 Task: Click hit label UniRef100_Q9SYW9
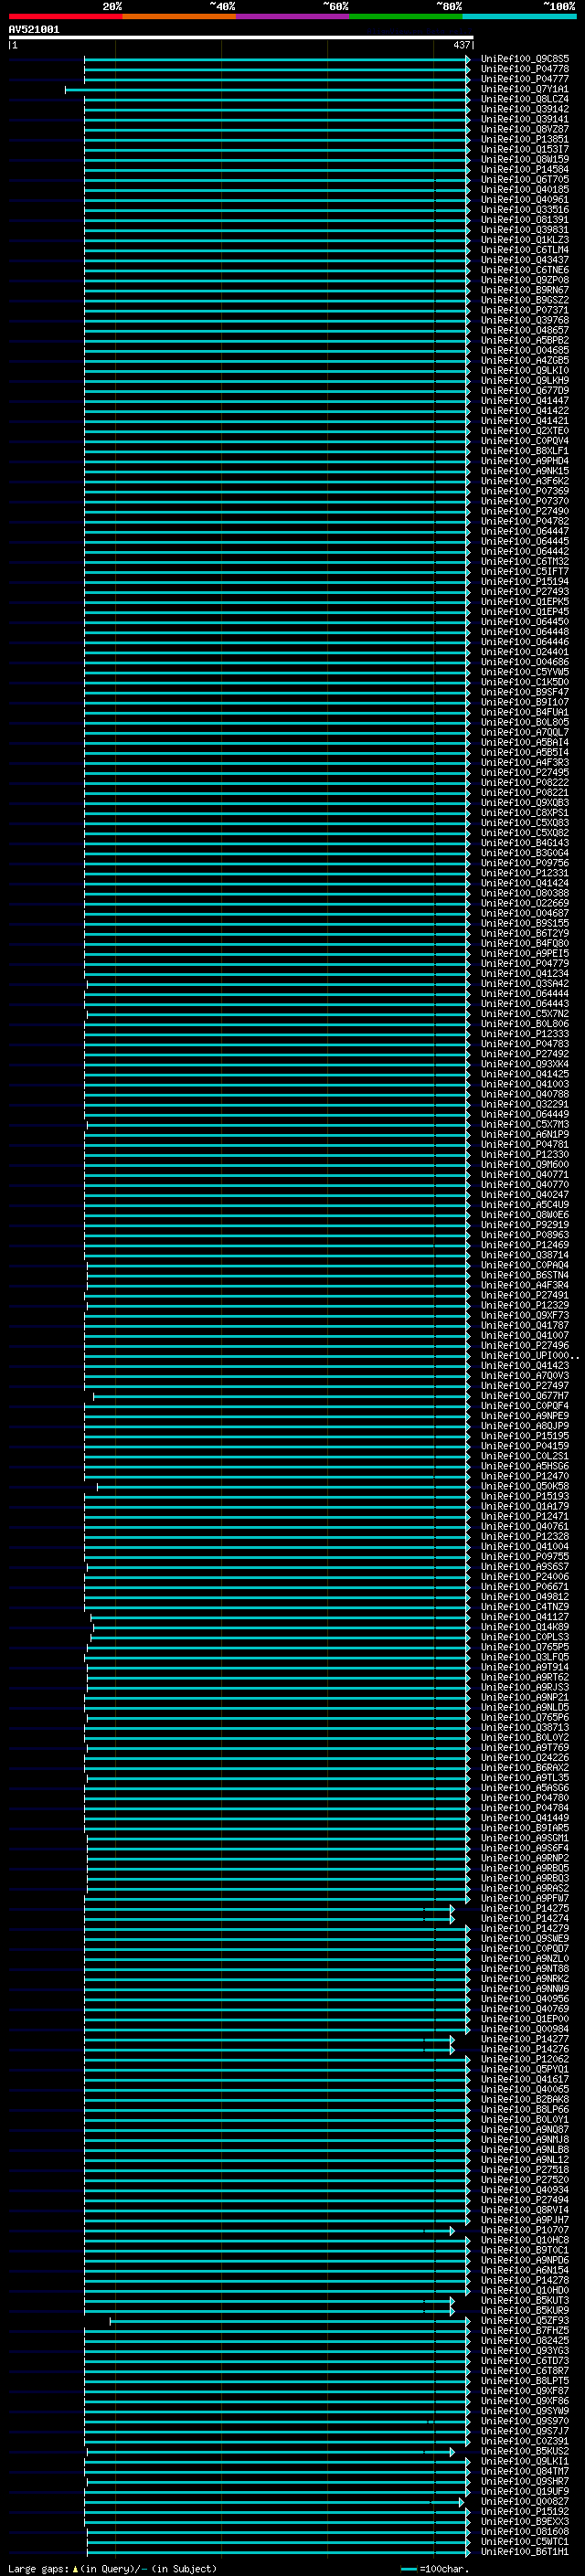coord(525,2410)
